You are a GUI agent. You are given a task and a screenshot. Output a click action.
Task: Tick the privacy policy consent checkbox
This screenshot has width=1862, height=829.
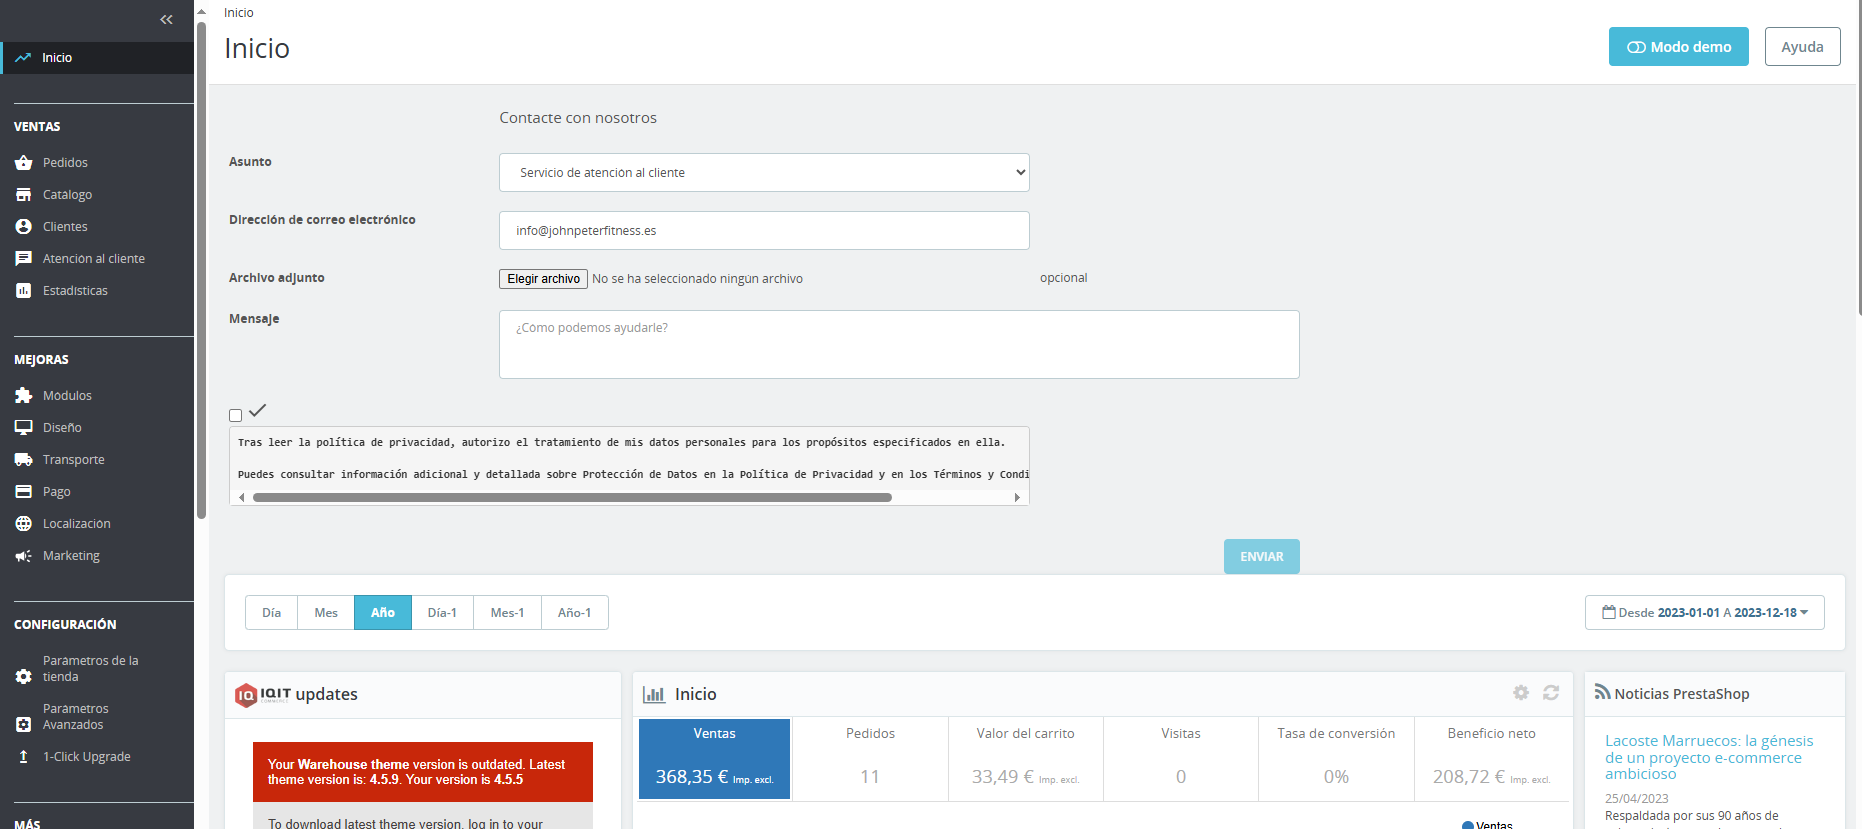(x=235, y=416)
